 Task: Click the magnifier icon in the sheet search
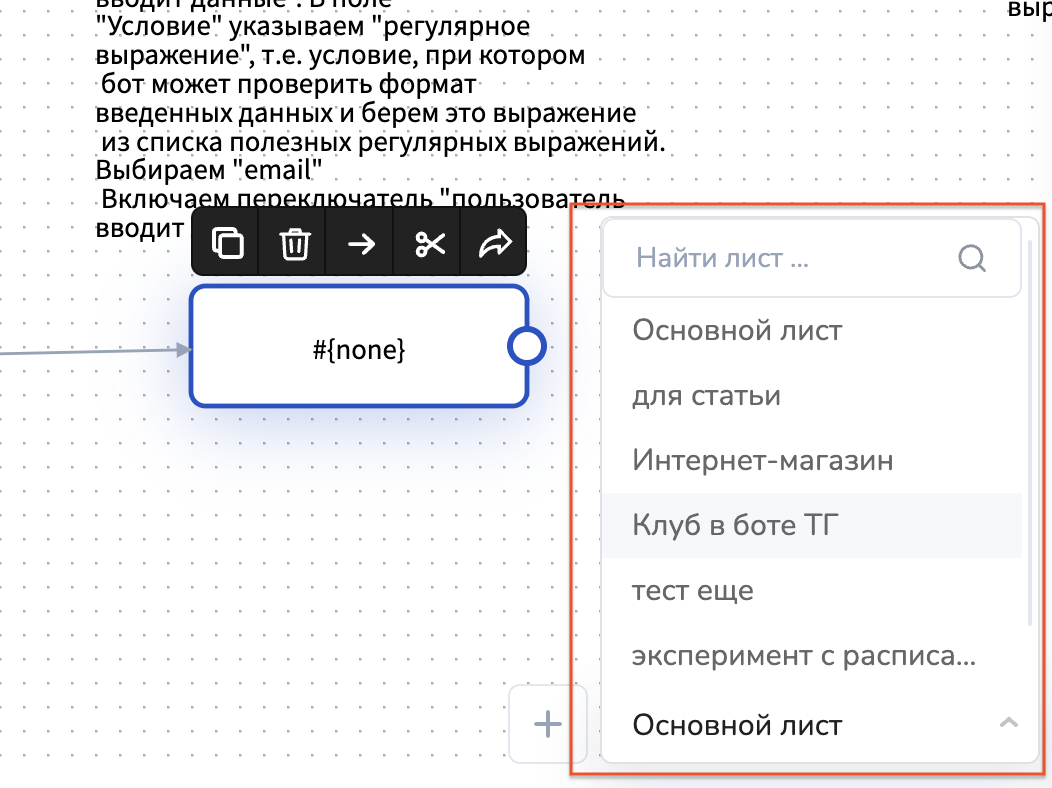(x=972, y=259)
